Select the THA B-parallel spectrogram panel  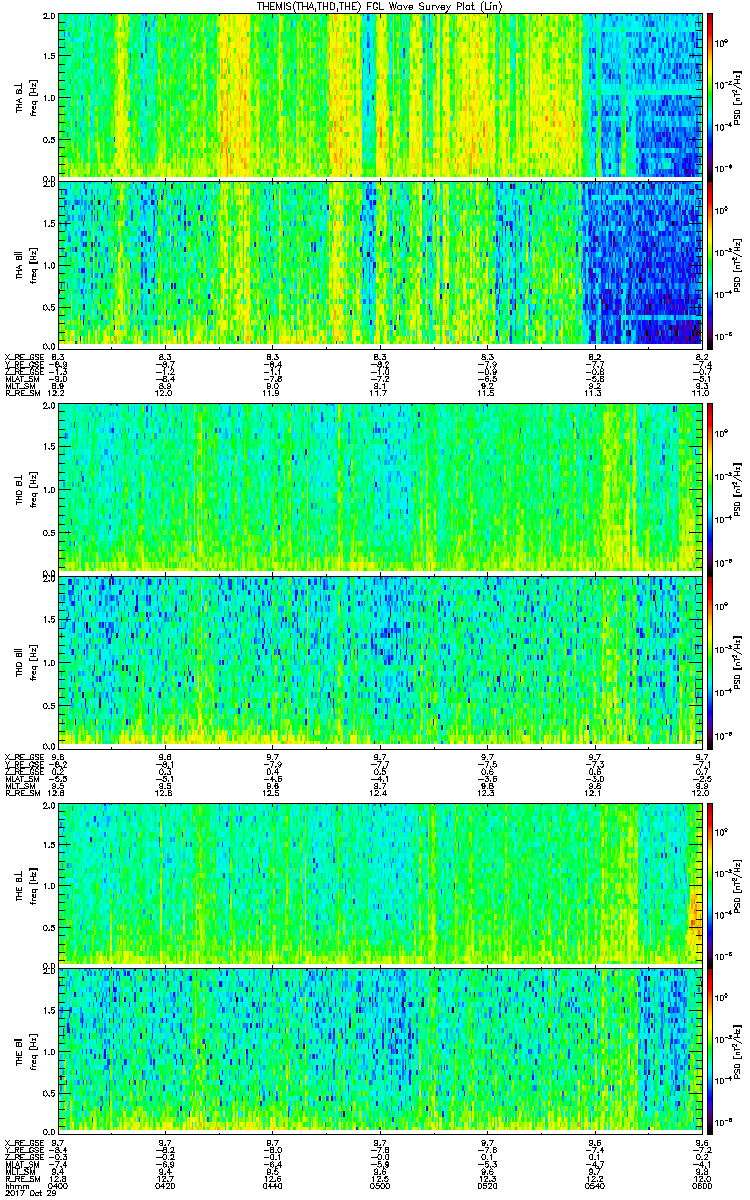point(380,263)
